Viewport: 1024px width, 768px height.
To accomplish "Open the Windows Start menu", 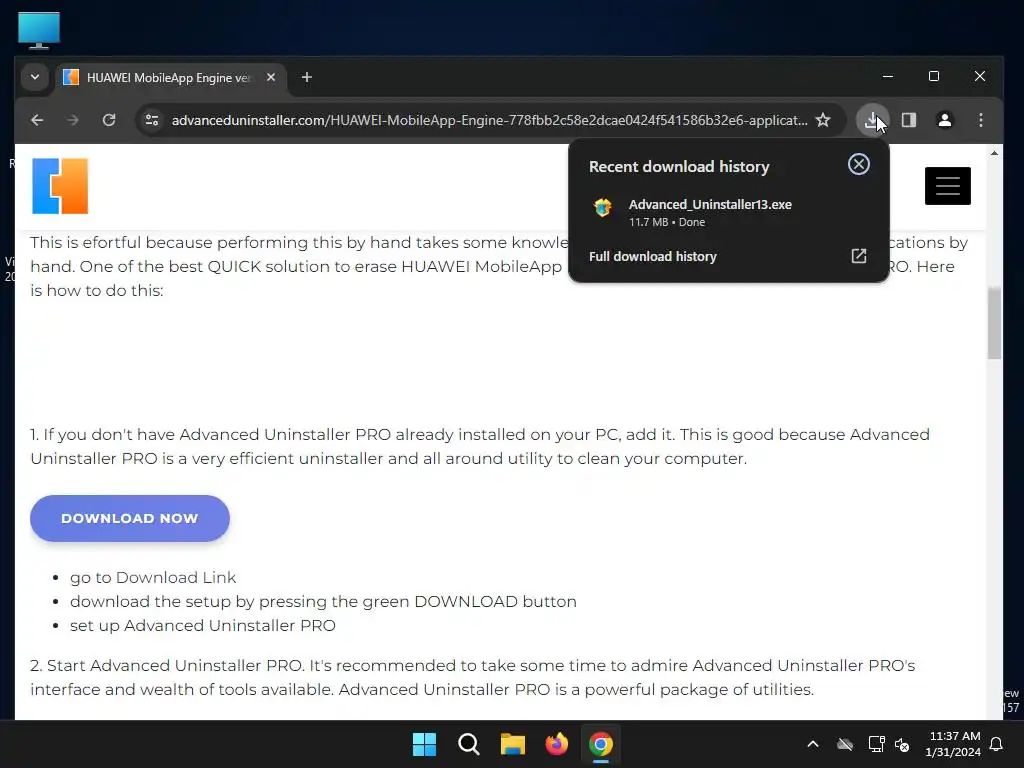I will [x=424, y=744].
